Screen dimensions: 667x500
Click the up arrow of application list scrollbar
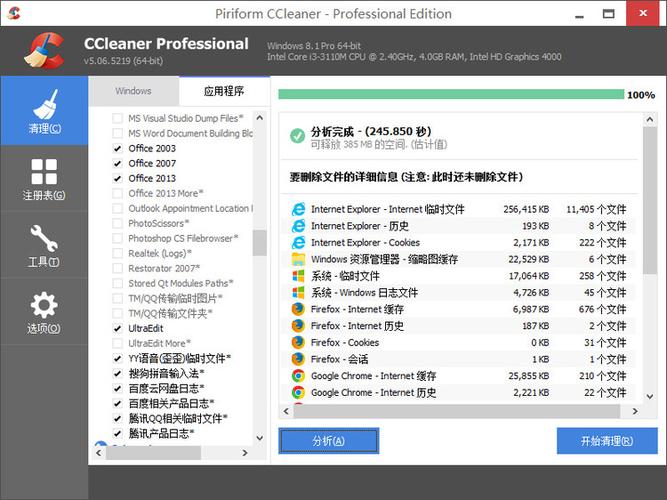[259, 118]
